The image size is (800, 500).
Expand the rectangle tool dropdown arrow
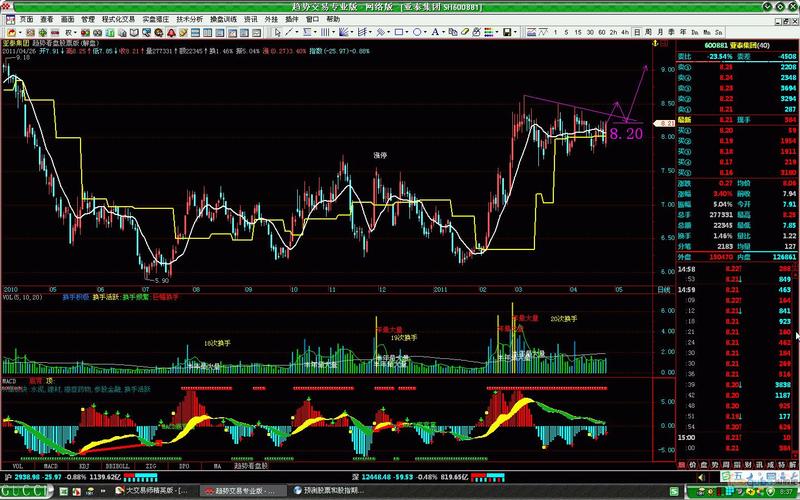coord(407,33)
